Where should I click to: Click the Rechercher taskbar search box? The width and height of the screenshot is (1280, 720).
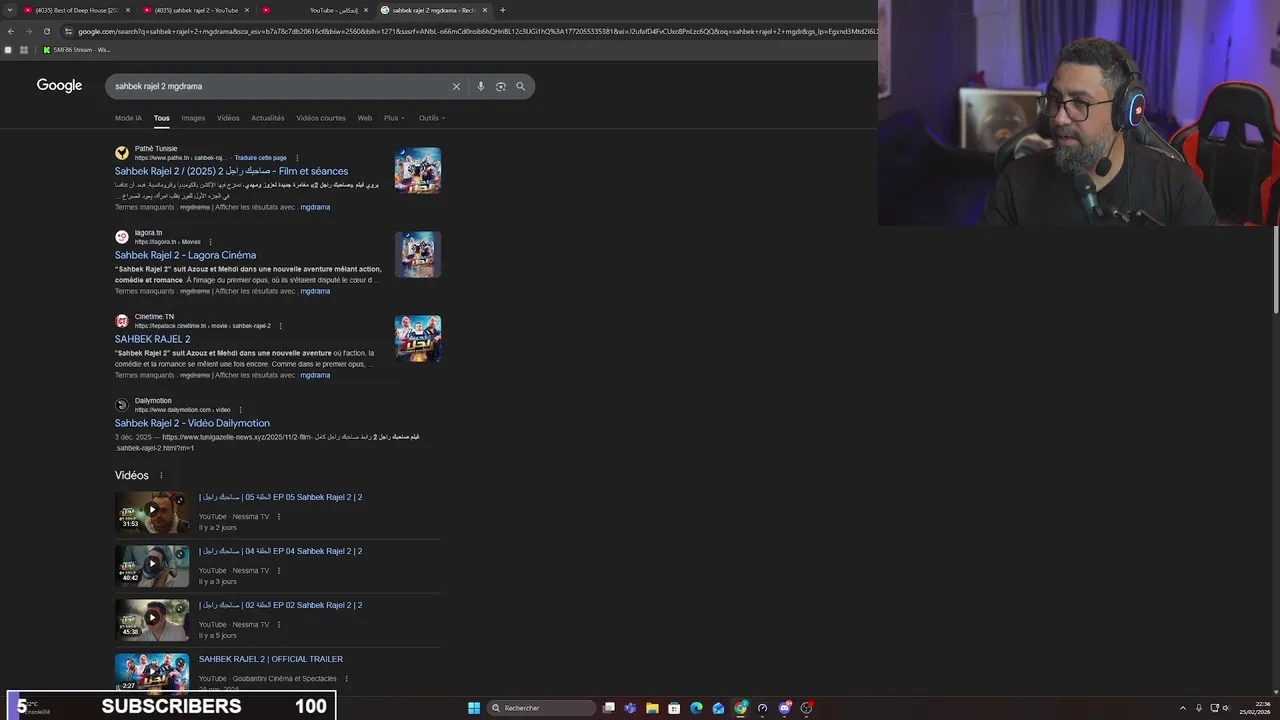pos(541,708)
